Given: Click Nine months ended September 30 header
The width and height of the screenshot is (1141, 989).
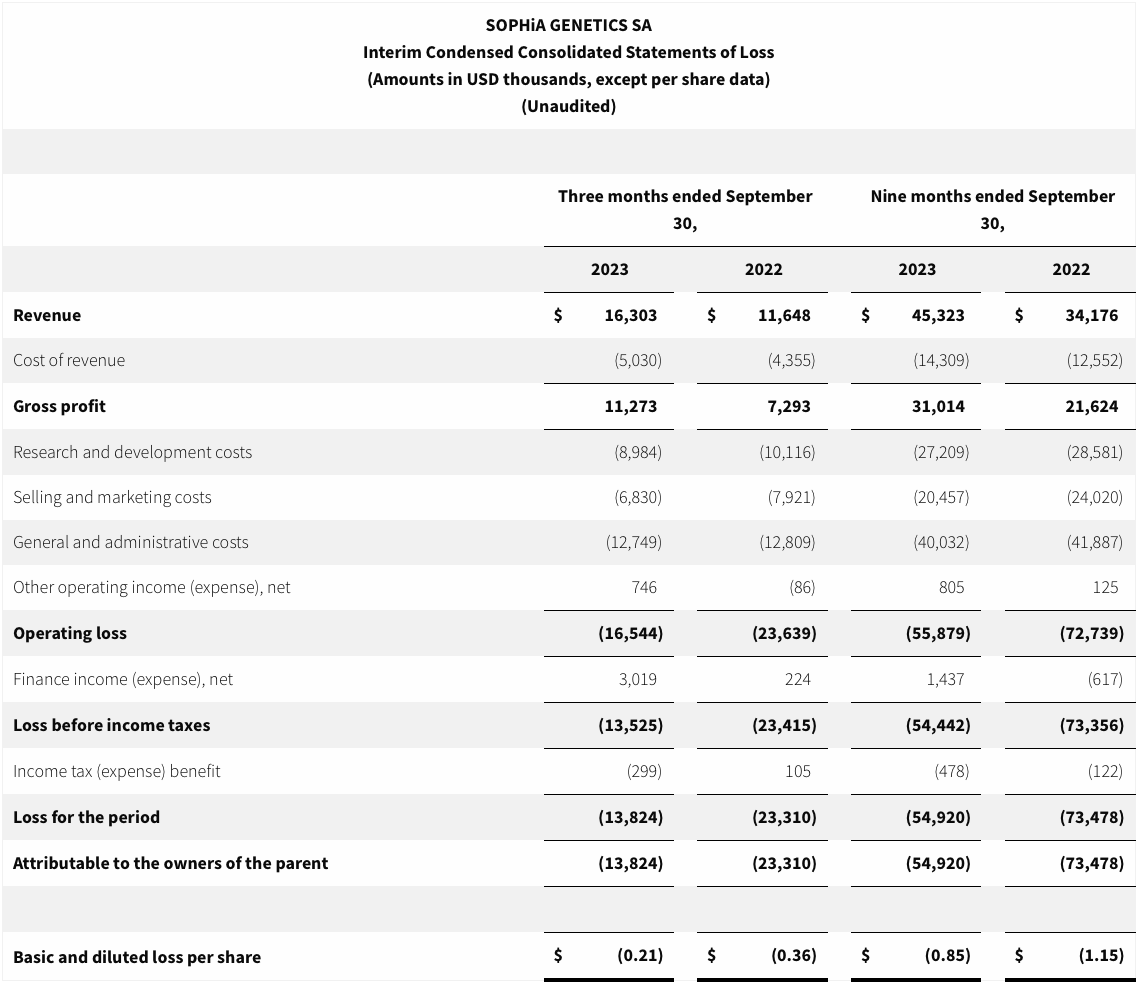Looking at the screenshot, I should [992, 209].
